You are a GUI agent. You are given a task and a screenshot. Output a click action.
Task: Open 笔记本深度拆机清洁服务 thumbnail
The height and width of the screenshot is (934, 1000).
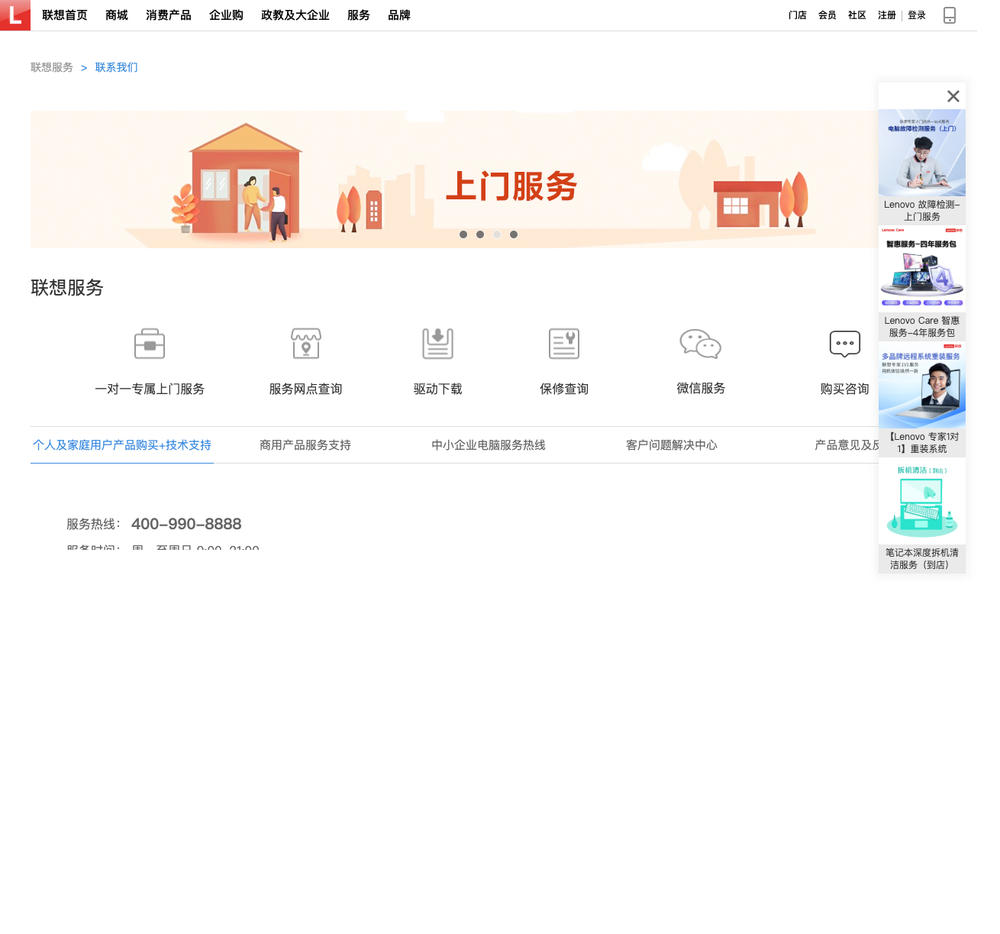[x=922, y=501]
